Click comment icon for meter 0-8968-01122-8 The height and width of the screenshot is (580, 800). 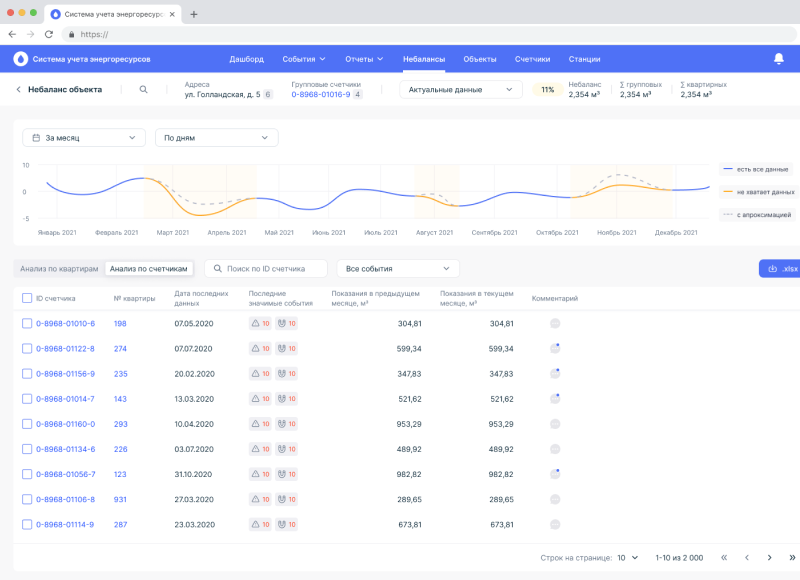click(555, 349)
